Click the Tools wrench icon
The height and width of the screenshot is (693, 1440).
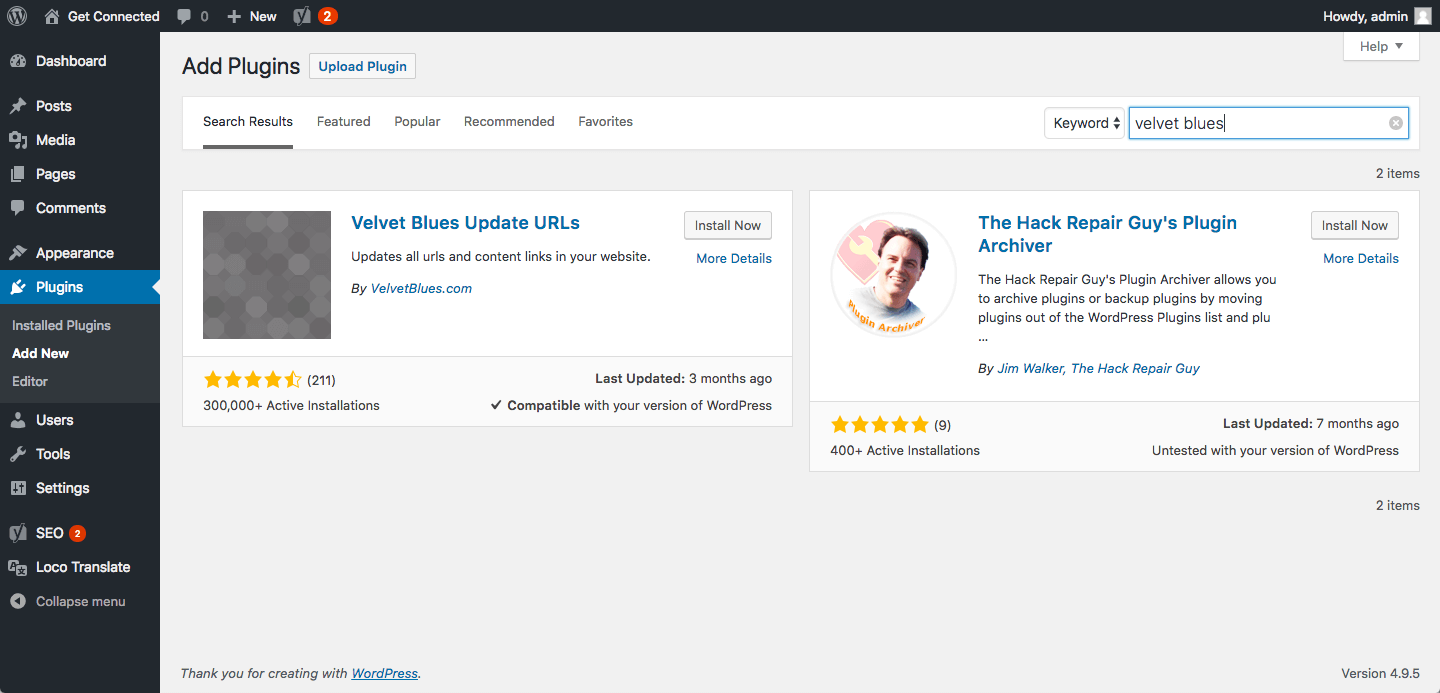coord(18,454)
